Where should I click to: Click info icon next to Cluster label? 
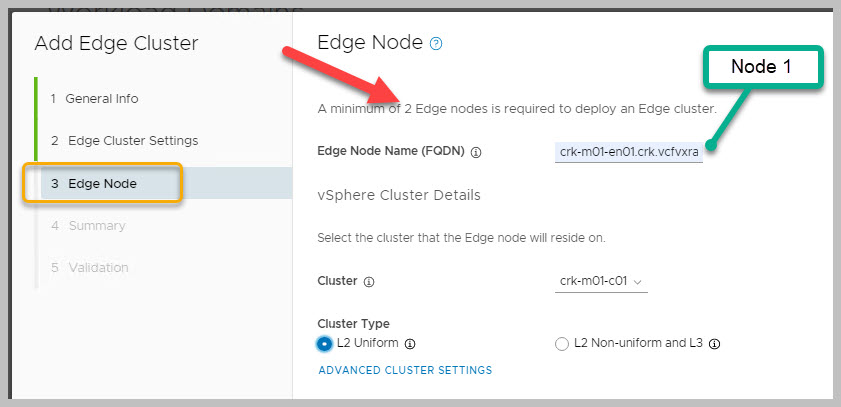(369, 282)
